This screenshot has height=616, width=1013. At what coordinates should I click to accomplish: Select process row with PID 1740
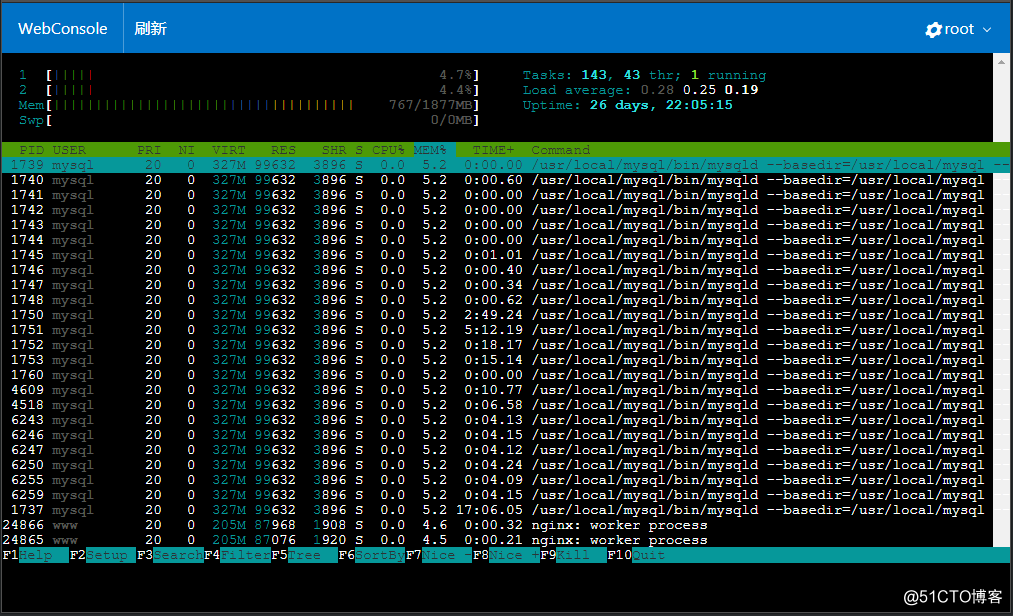[x=497, y=180]
